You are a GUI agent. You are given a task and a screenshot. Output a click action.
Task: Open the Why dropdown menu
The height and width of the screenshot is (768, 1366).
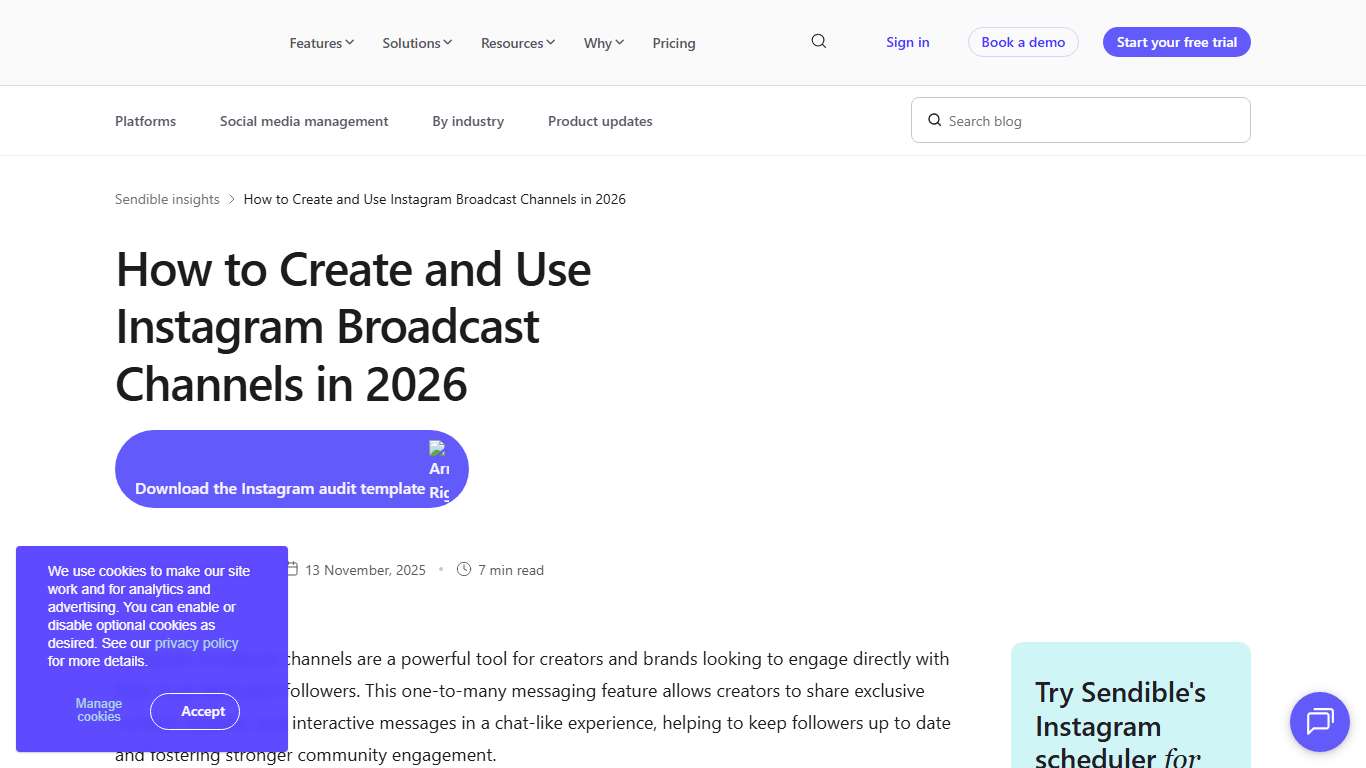click(x=602, y=43)
